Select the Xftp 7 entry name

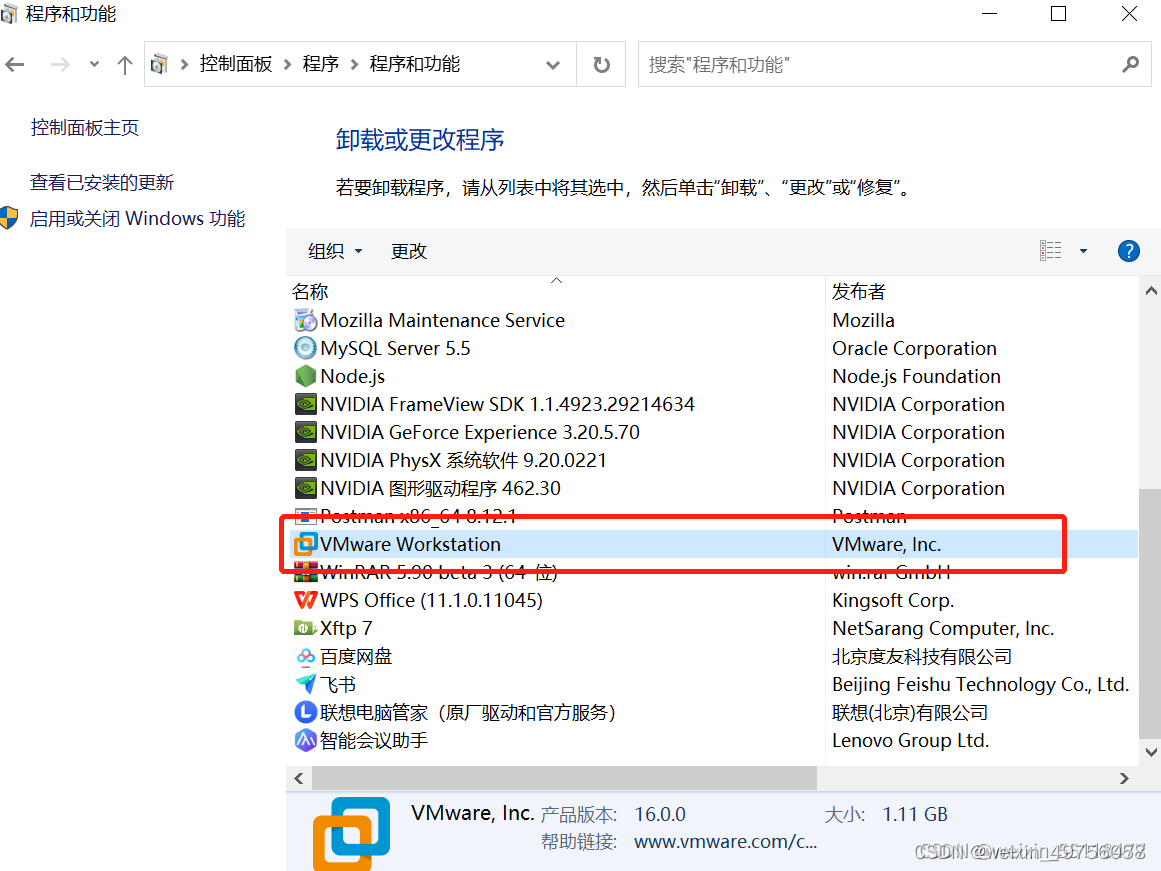point(346,628)
